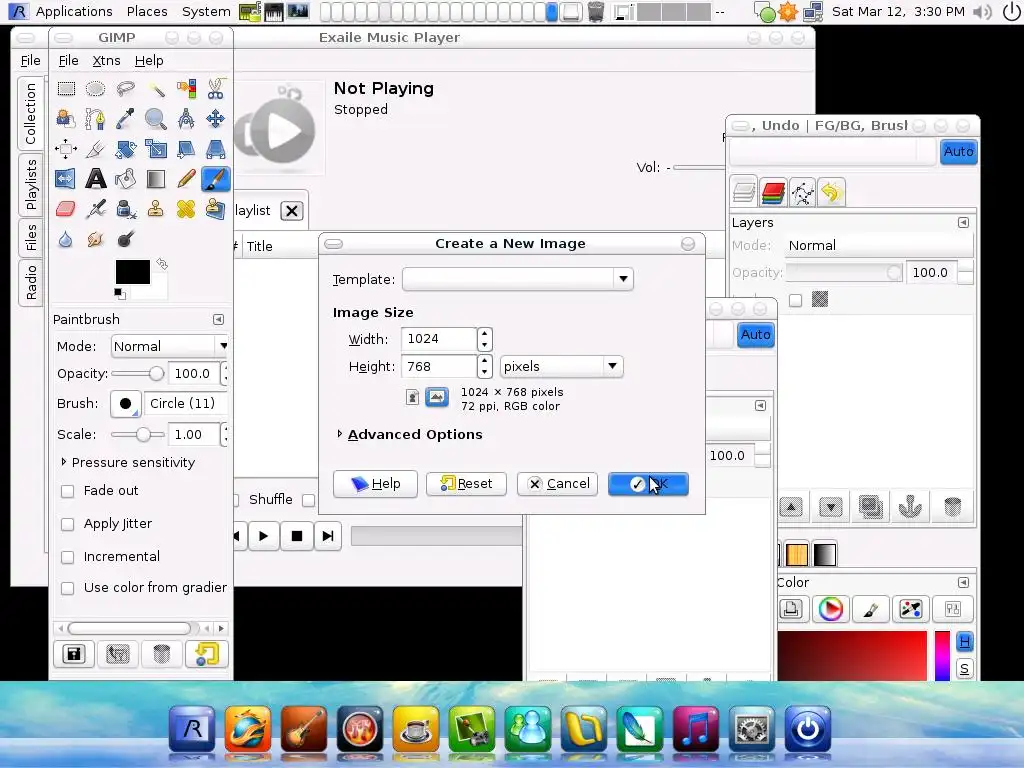
Task: Select the Heal tool
Action: point(185,209)
